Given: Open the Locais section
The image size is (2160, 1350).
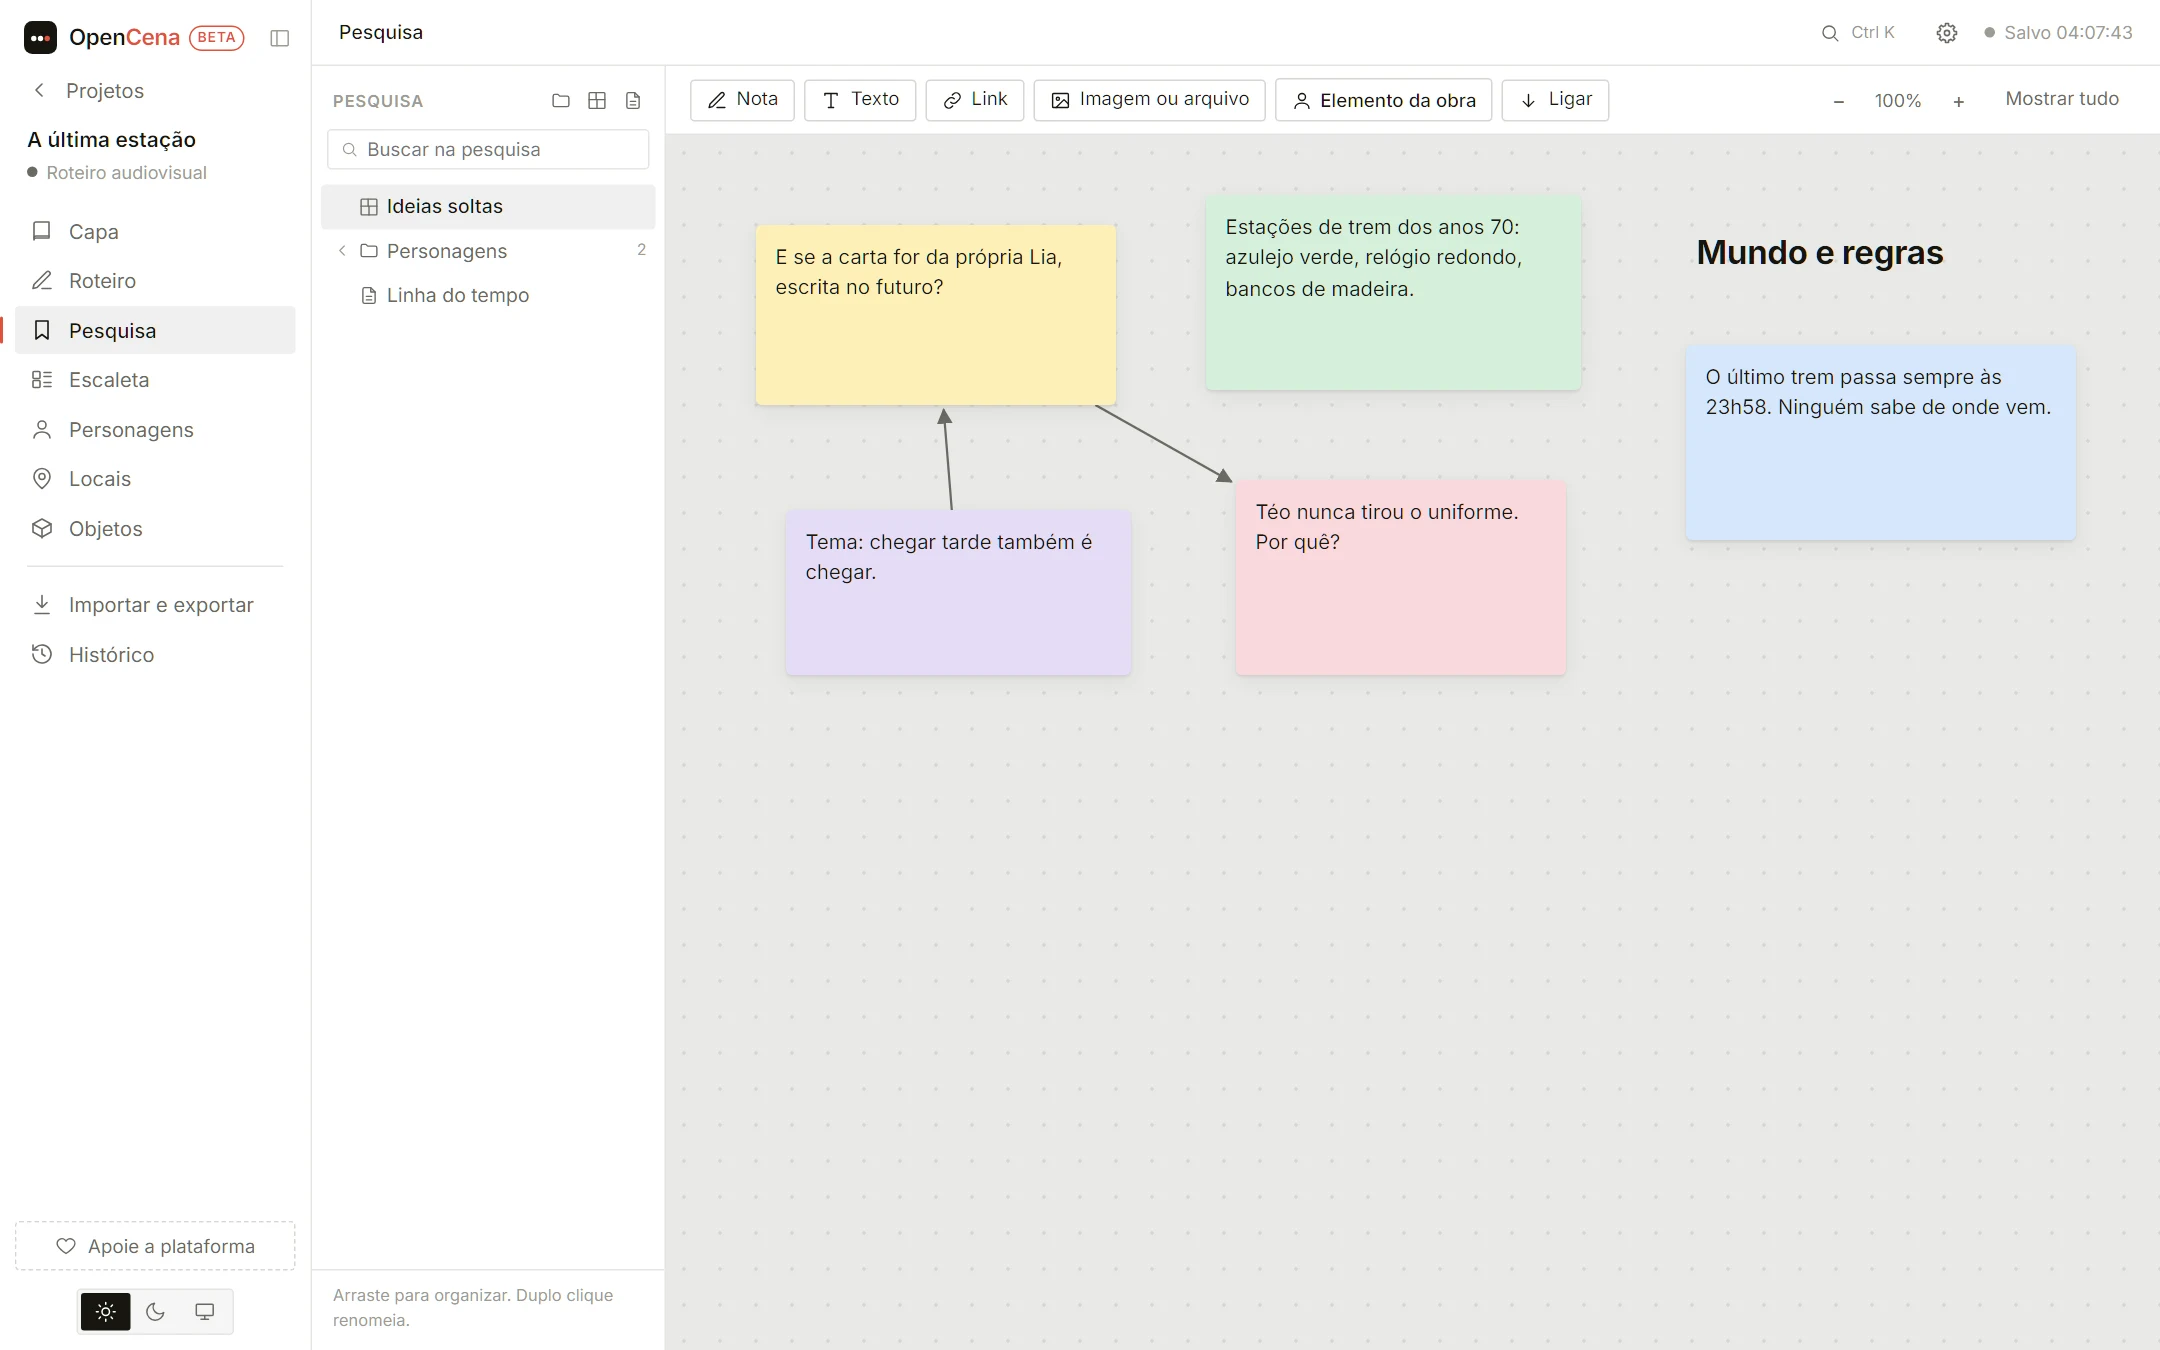Looking at the screenshot, I should (155, 479).
